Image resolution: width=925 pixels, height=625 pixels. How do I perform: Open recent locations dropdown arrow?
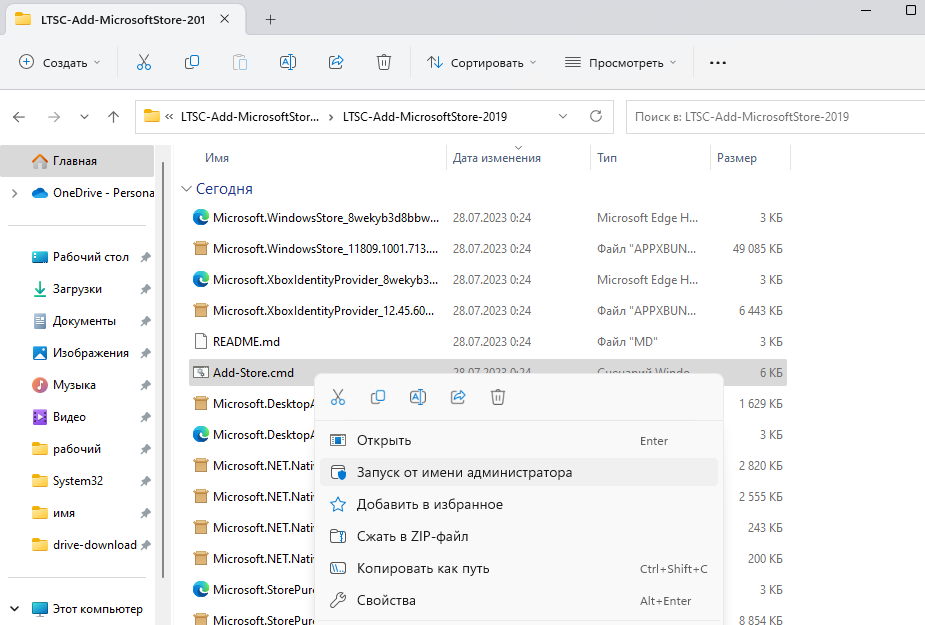coord(84,117)
